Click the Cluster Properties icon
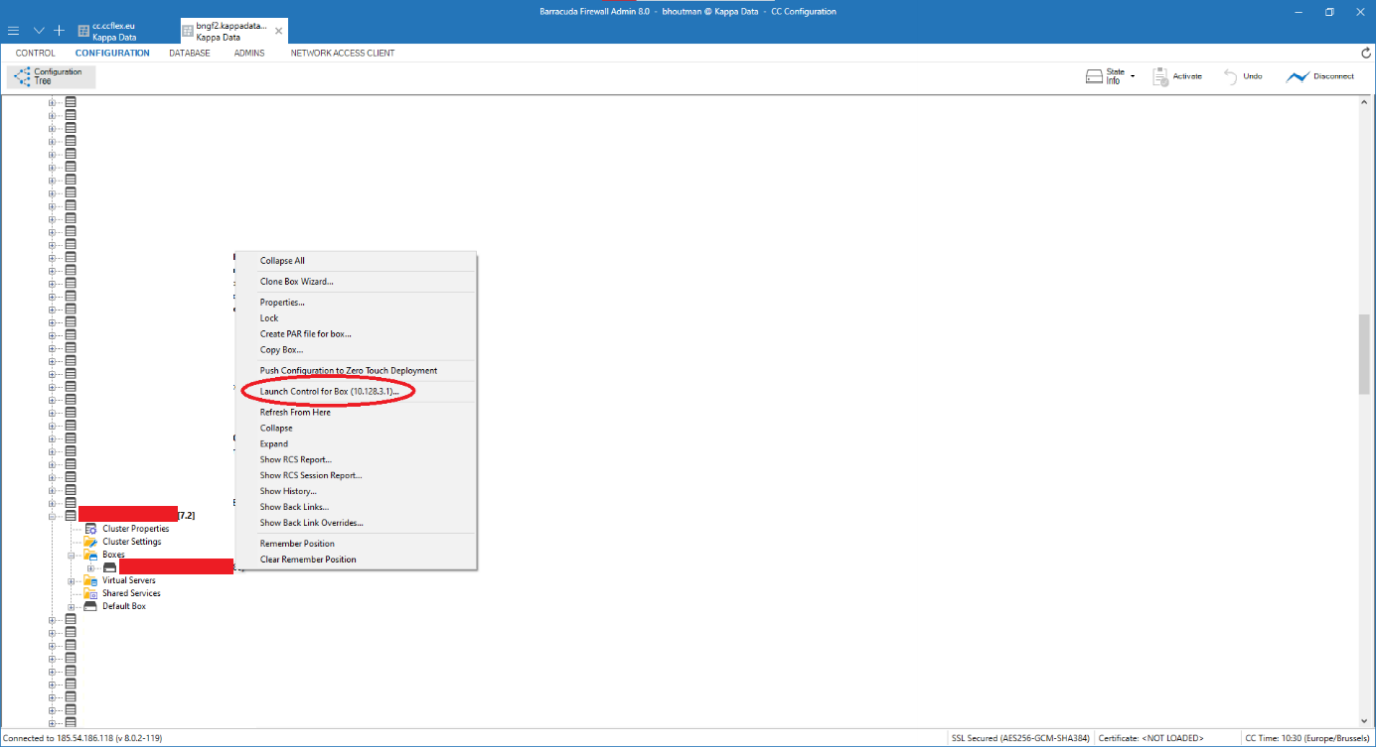 (x=91, y=529)
